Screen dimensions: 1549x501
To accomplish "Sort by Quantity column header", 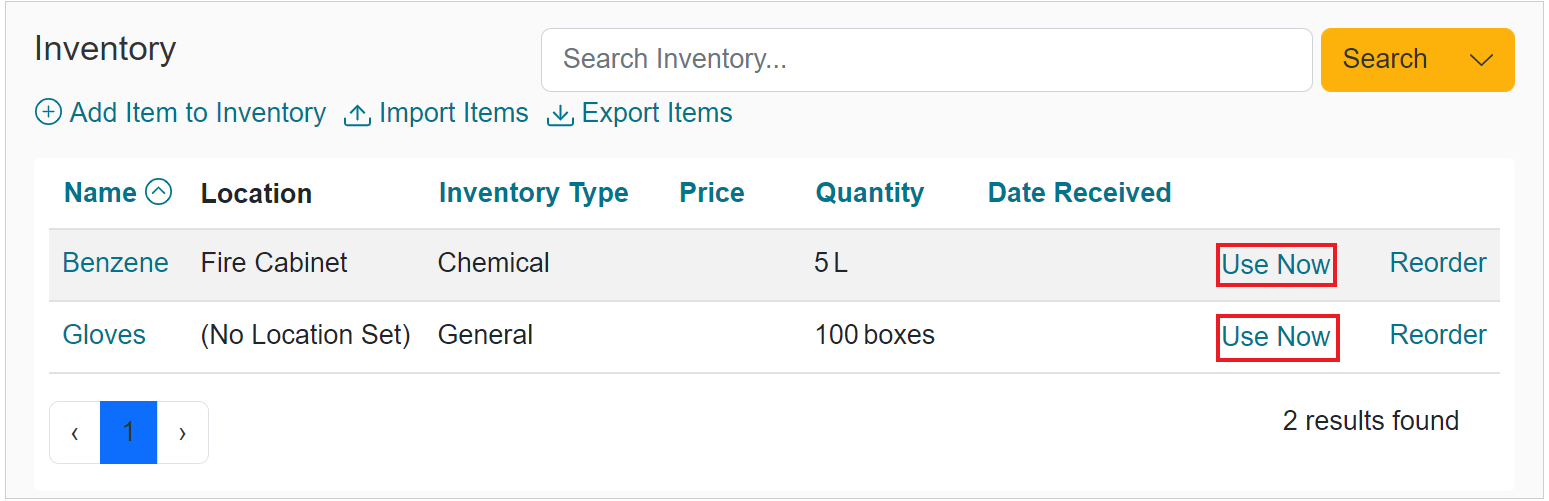I will (870, 193).
